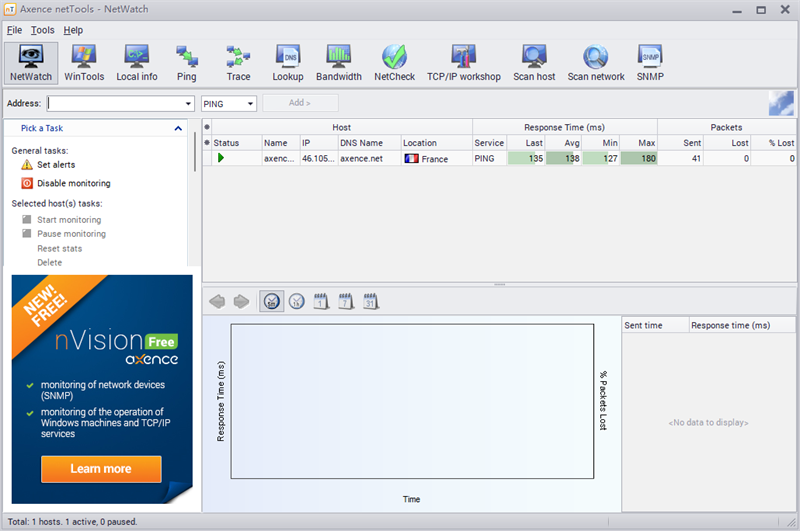Click the host table column selector dot
The width and height of the screenshot is (800, 531).
(x=207, y=127)
